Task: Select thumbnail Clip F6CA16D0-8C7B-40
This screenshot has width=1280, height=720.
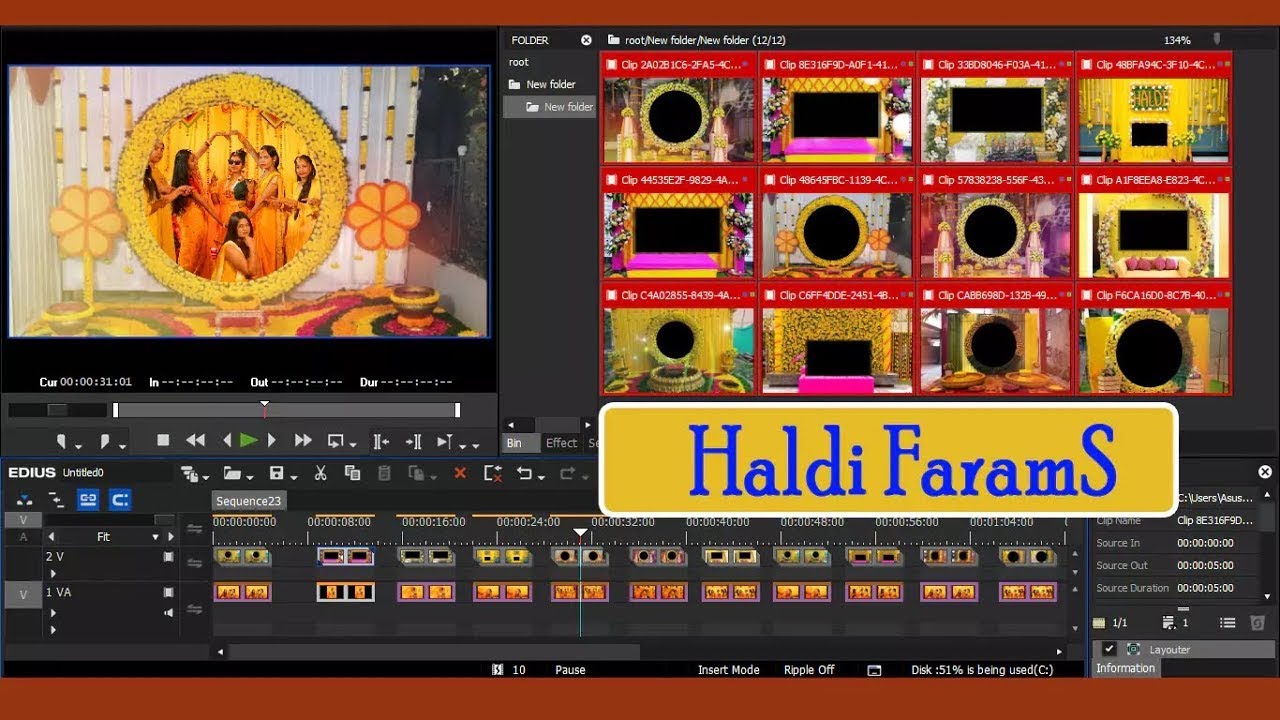Action: [1154, 338]
